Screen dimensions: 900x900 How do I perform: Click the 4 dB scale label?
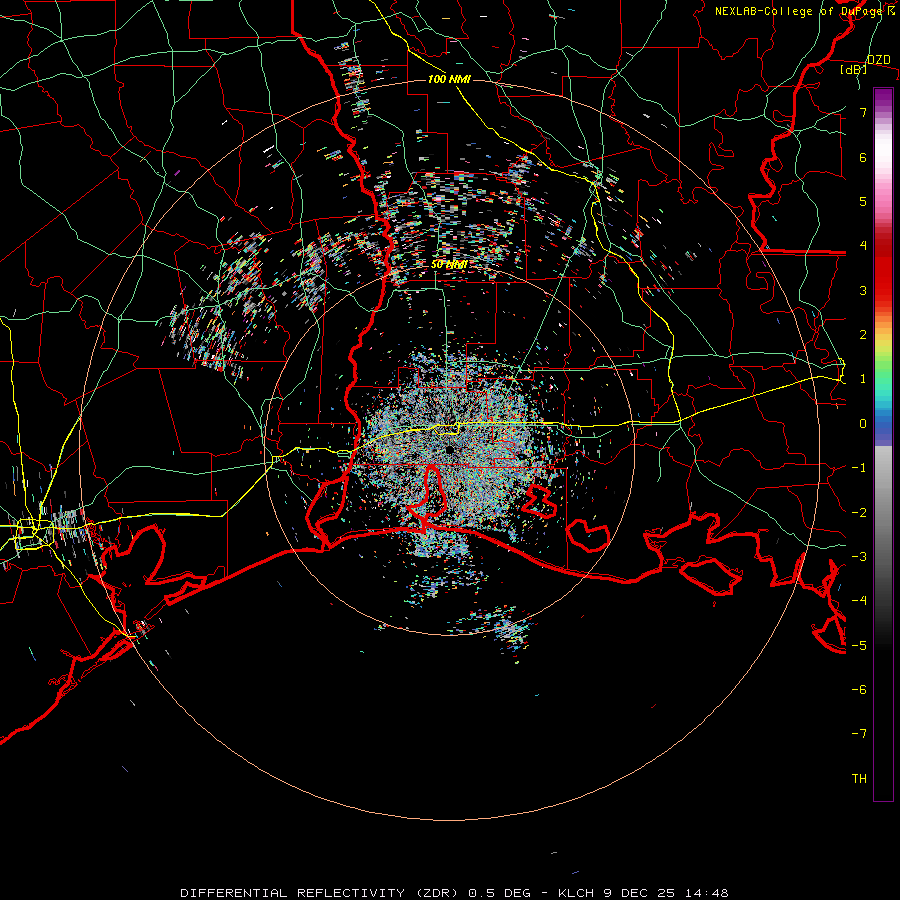tap(863, 246)
